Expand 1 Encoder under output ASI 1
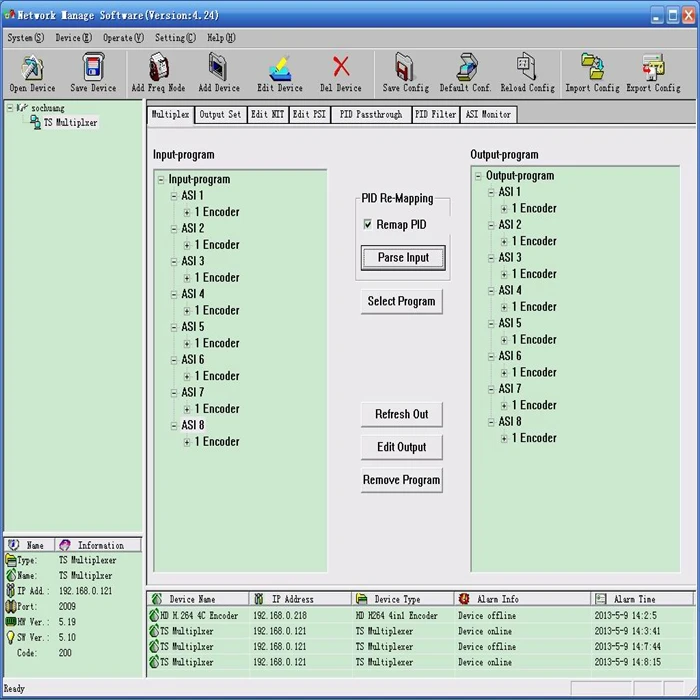The image size is (700, 700). pos(504,209)
